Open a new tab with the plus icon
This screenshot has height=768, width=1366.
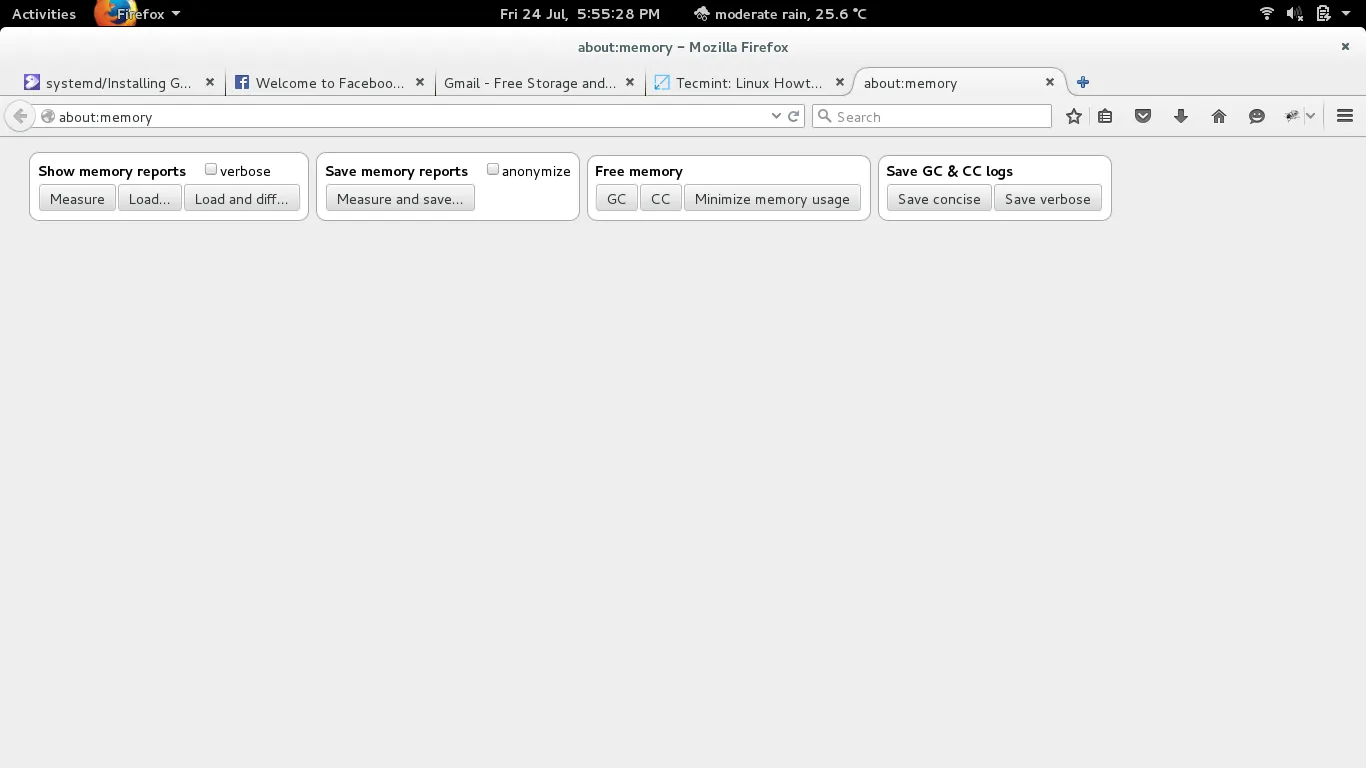[x=1082, y=82]
